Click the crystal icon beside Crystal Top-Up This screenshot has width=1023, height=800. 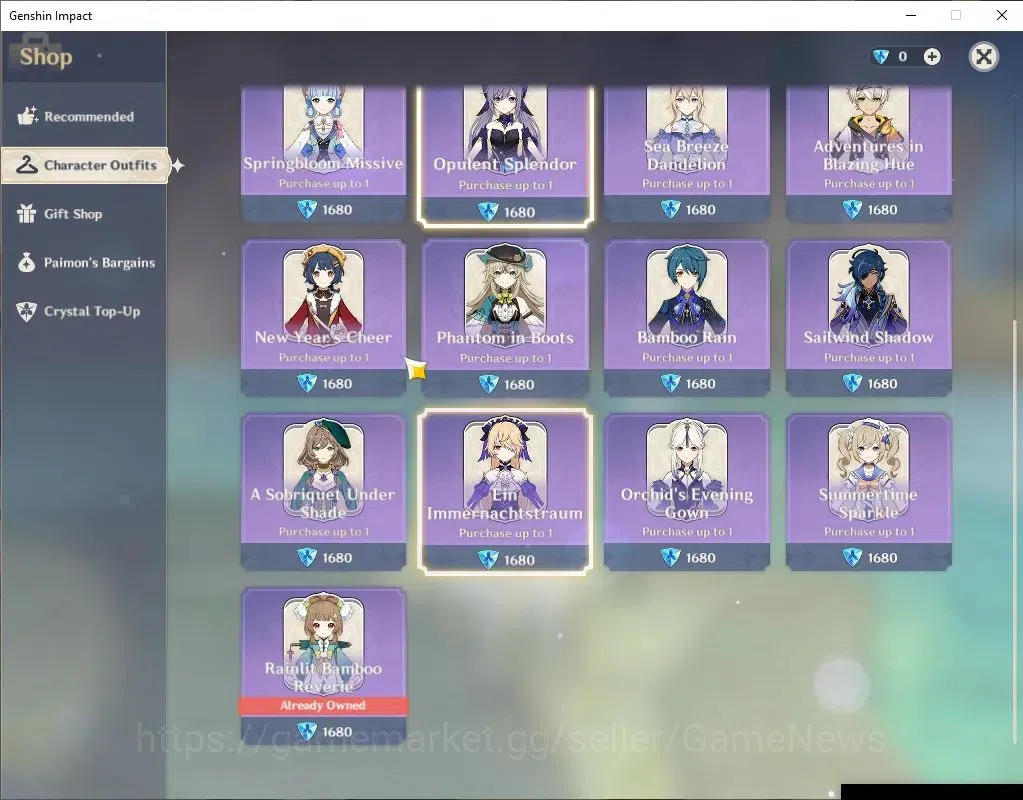pyautogui.click(x=27, y=311)
